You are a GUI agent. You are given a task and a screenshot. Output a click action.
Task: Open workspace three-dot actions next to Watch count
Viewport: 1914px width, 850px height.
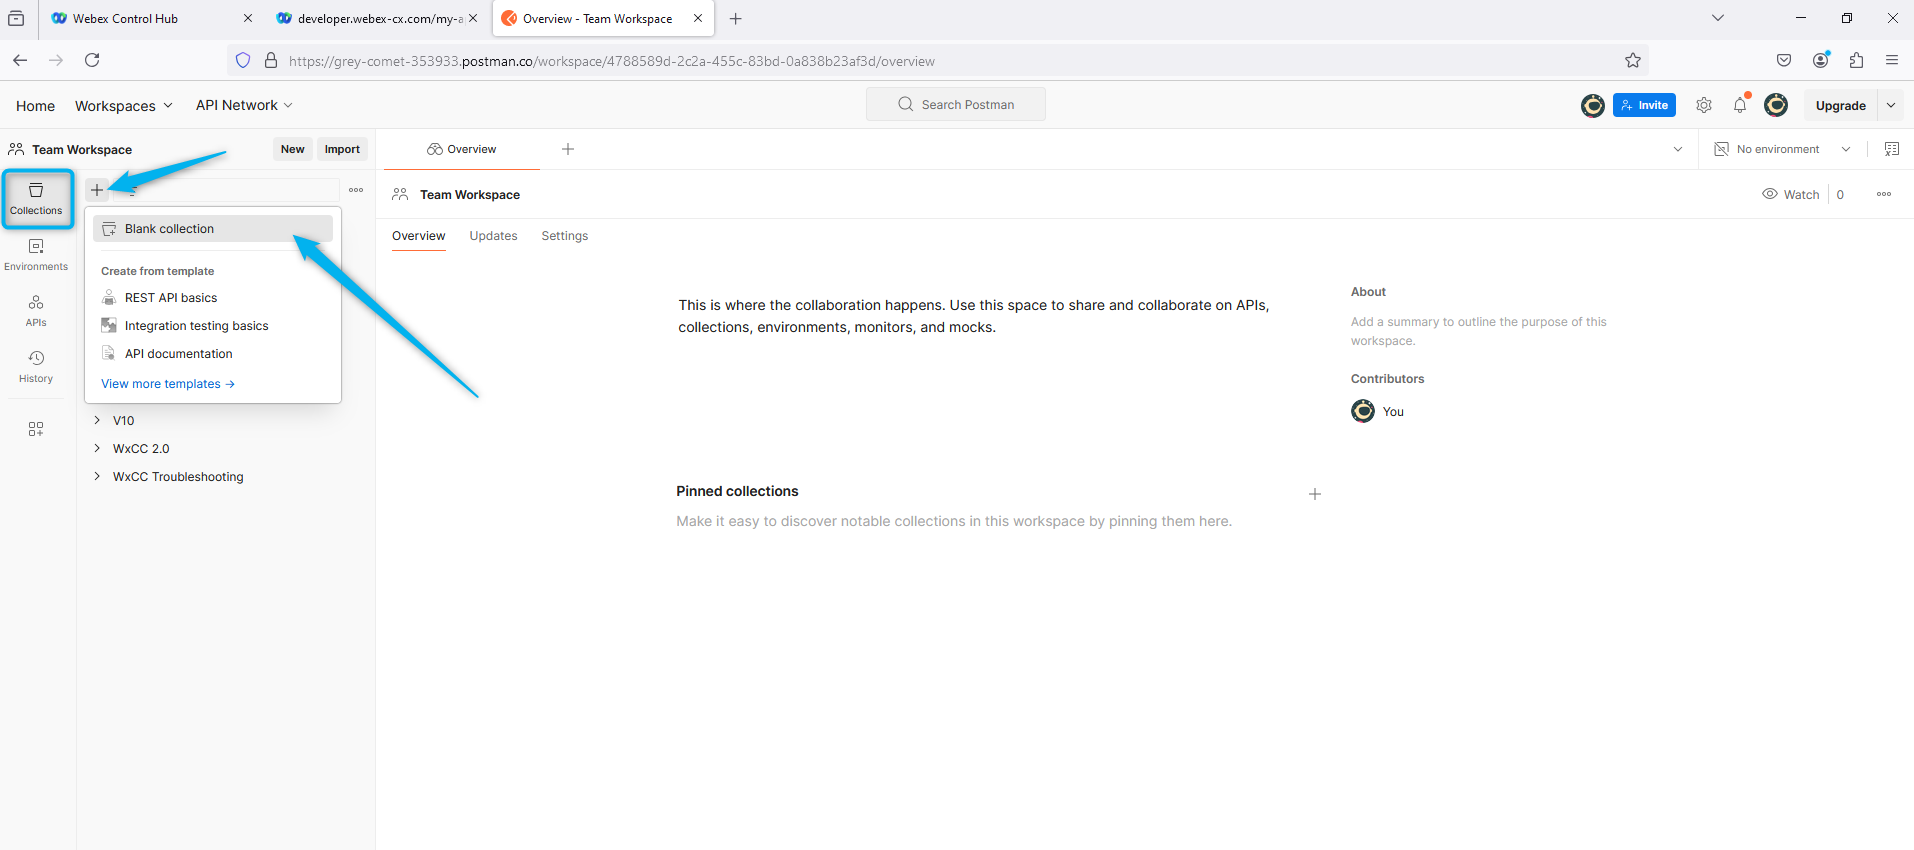(1884, 194)
